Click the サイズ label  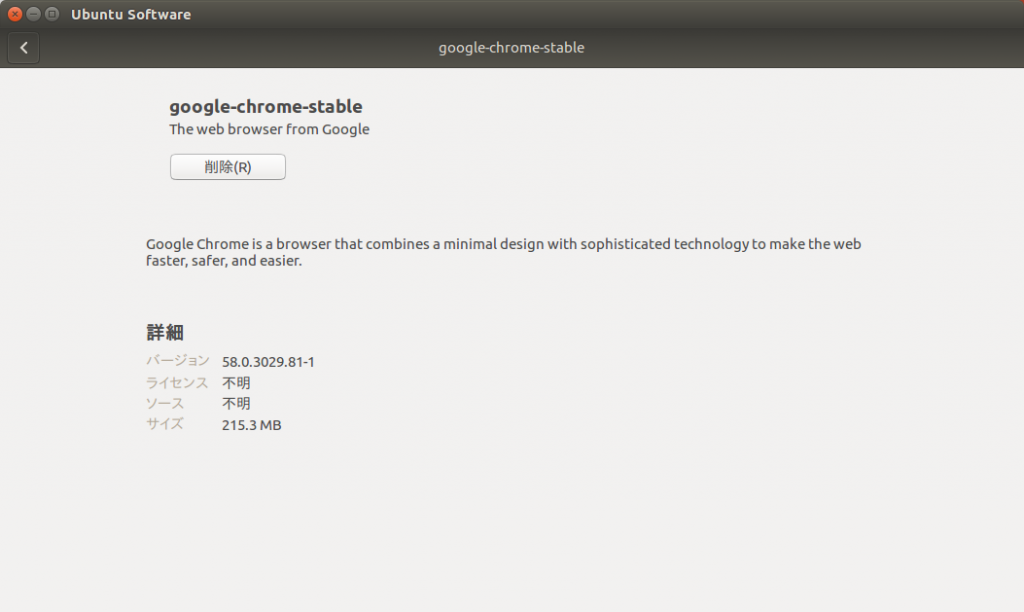[165, 424]
